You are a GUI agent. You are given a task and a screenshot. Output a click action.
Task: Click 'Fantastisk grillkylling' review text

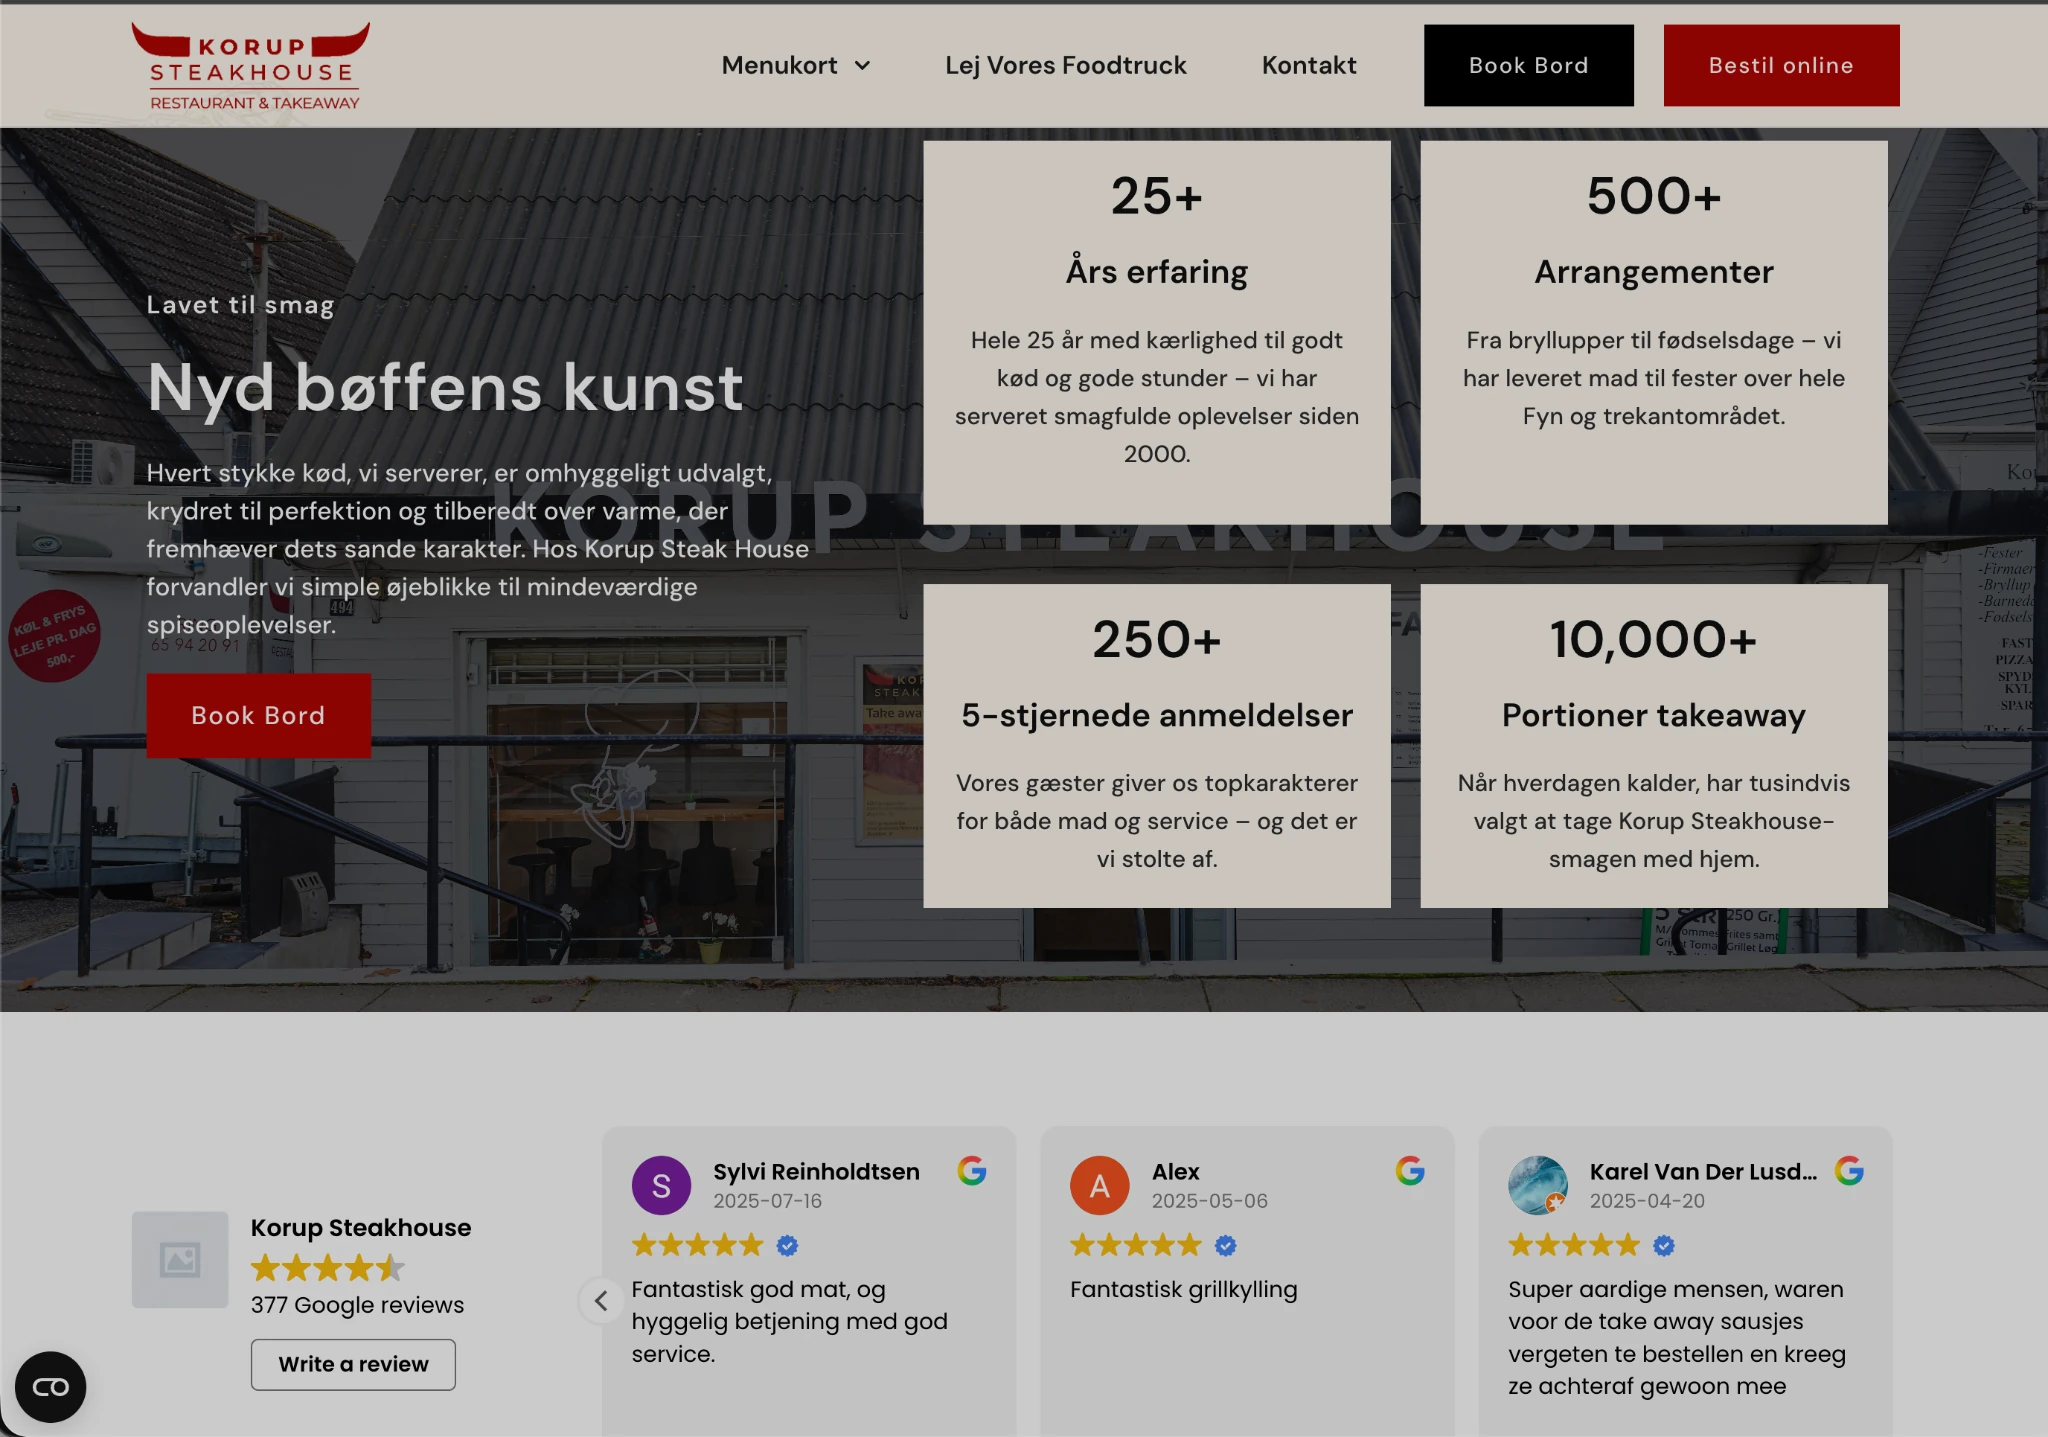[1184, 1289]
